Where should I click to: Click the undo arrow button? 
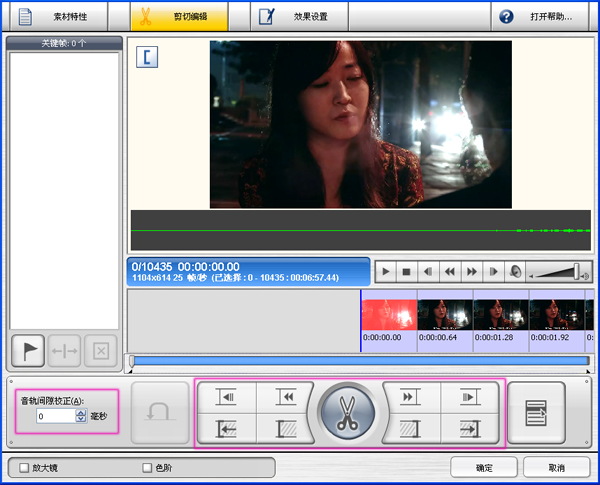pyautogui.click(x=160, y=412)
